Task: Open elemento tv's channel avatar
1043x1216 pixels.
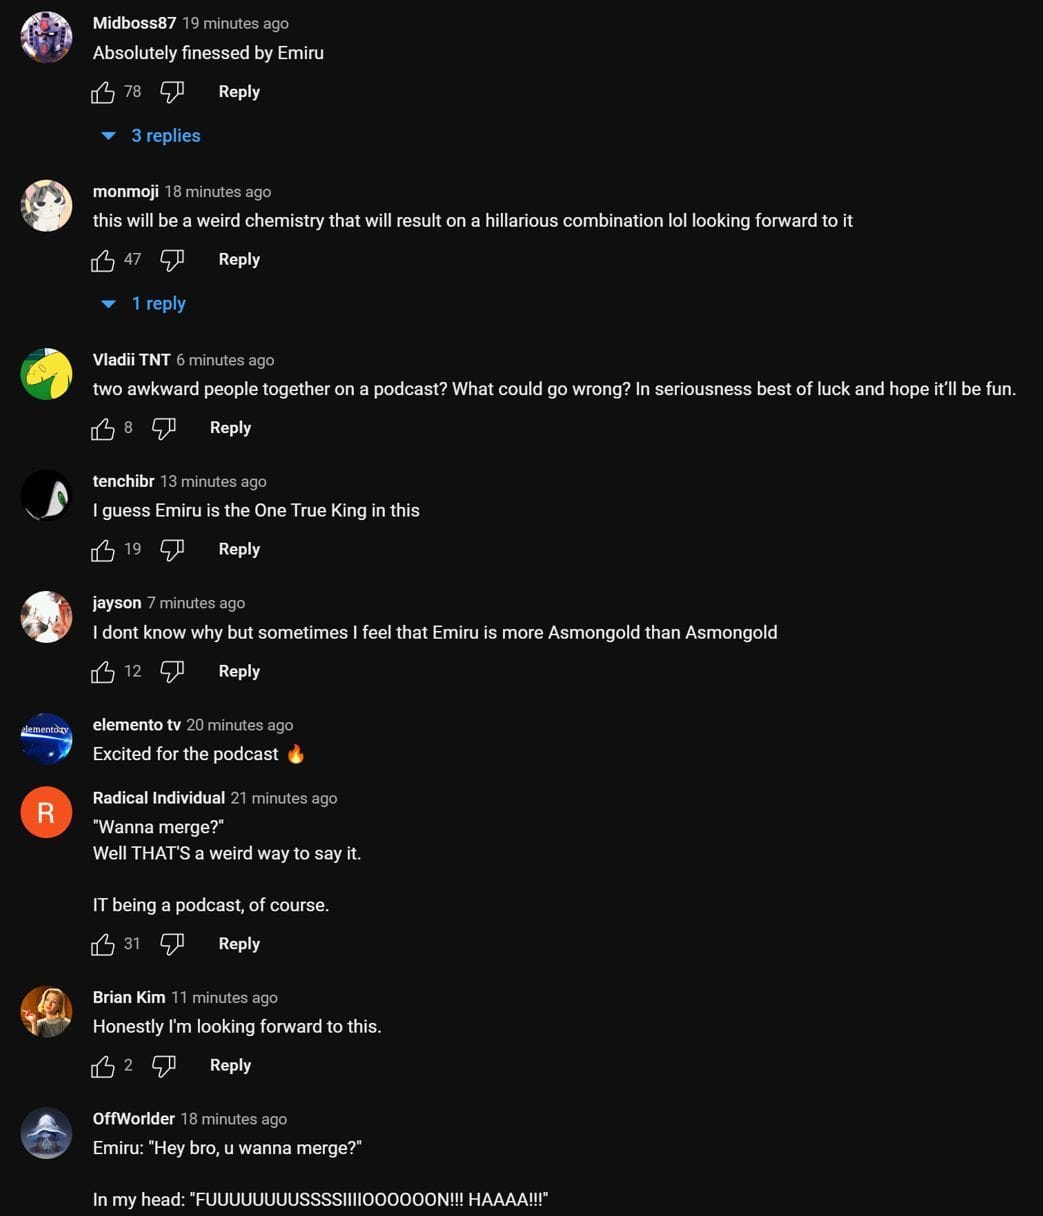Action: (x=46, y=739)
